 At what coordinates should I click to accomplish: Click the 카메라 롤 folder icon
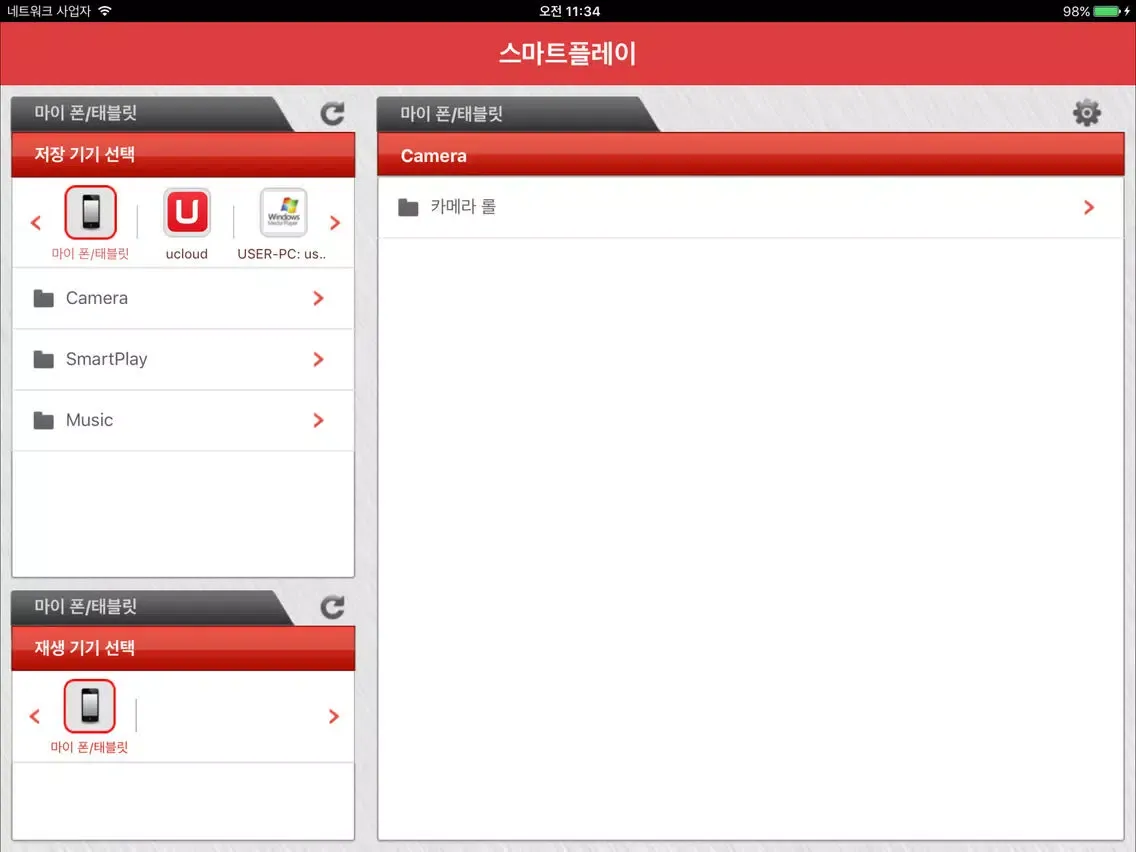409,208
